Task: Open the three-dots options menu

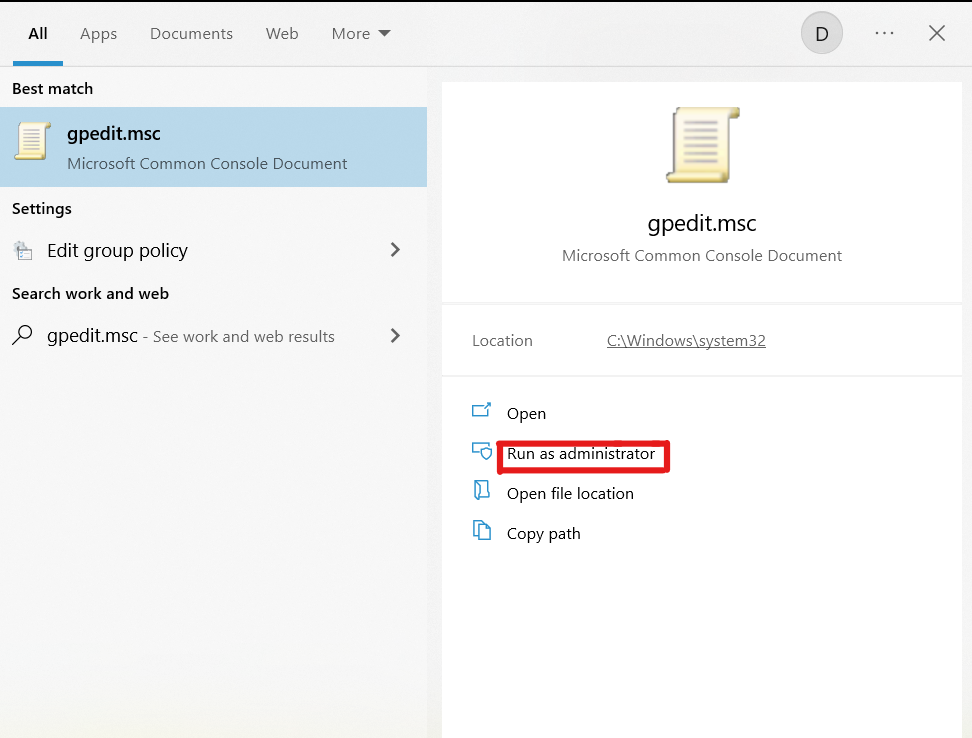Action: pyautogui.click(x=884, y=33)
